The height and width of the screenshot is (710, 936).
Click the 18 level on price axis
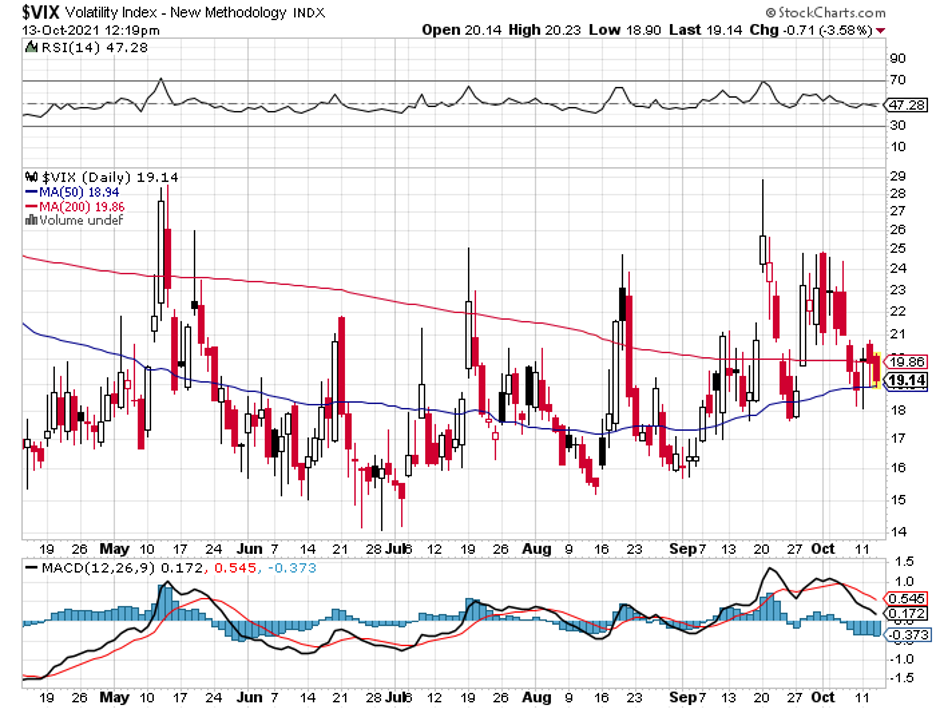(x=897, y=410)
